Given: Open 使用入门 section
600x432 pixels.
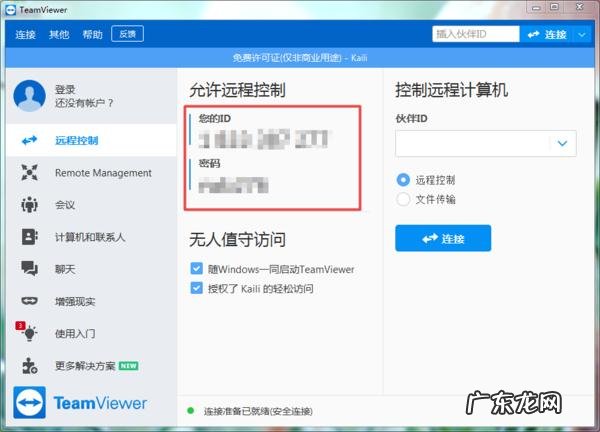Looking at the screenshot, I should click(91, 333).
